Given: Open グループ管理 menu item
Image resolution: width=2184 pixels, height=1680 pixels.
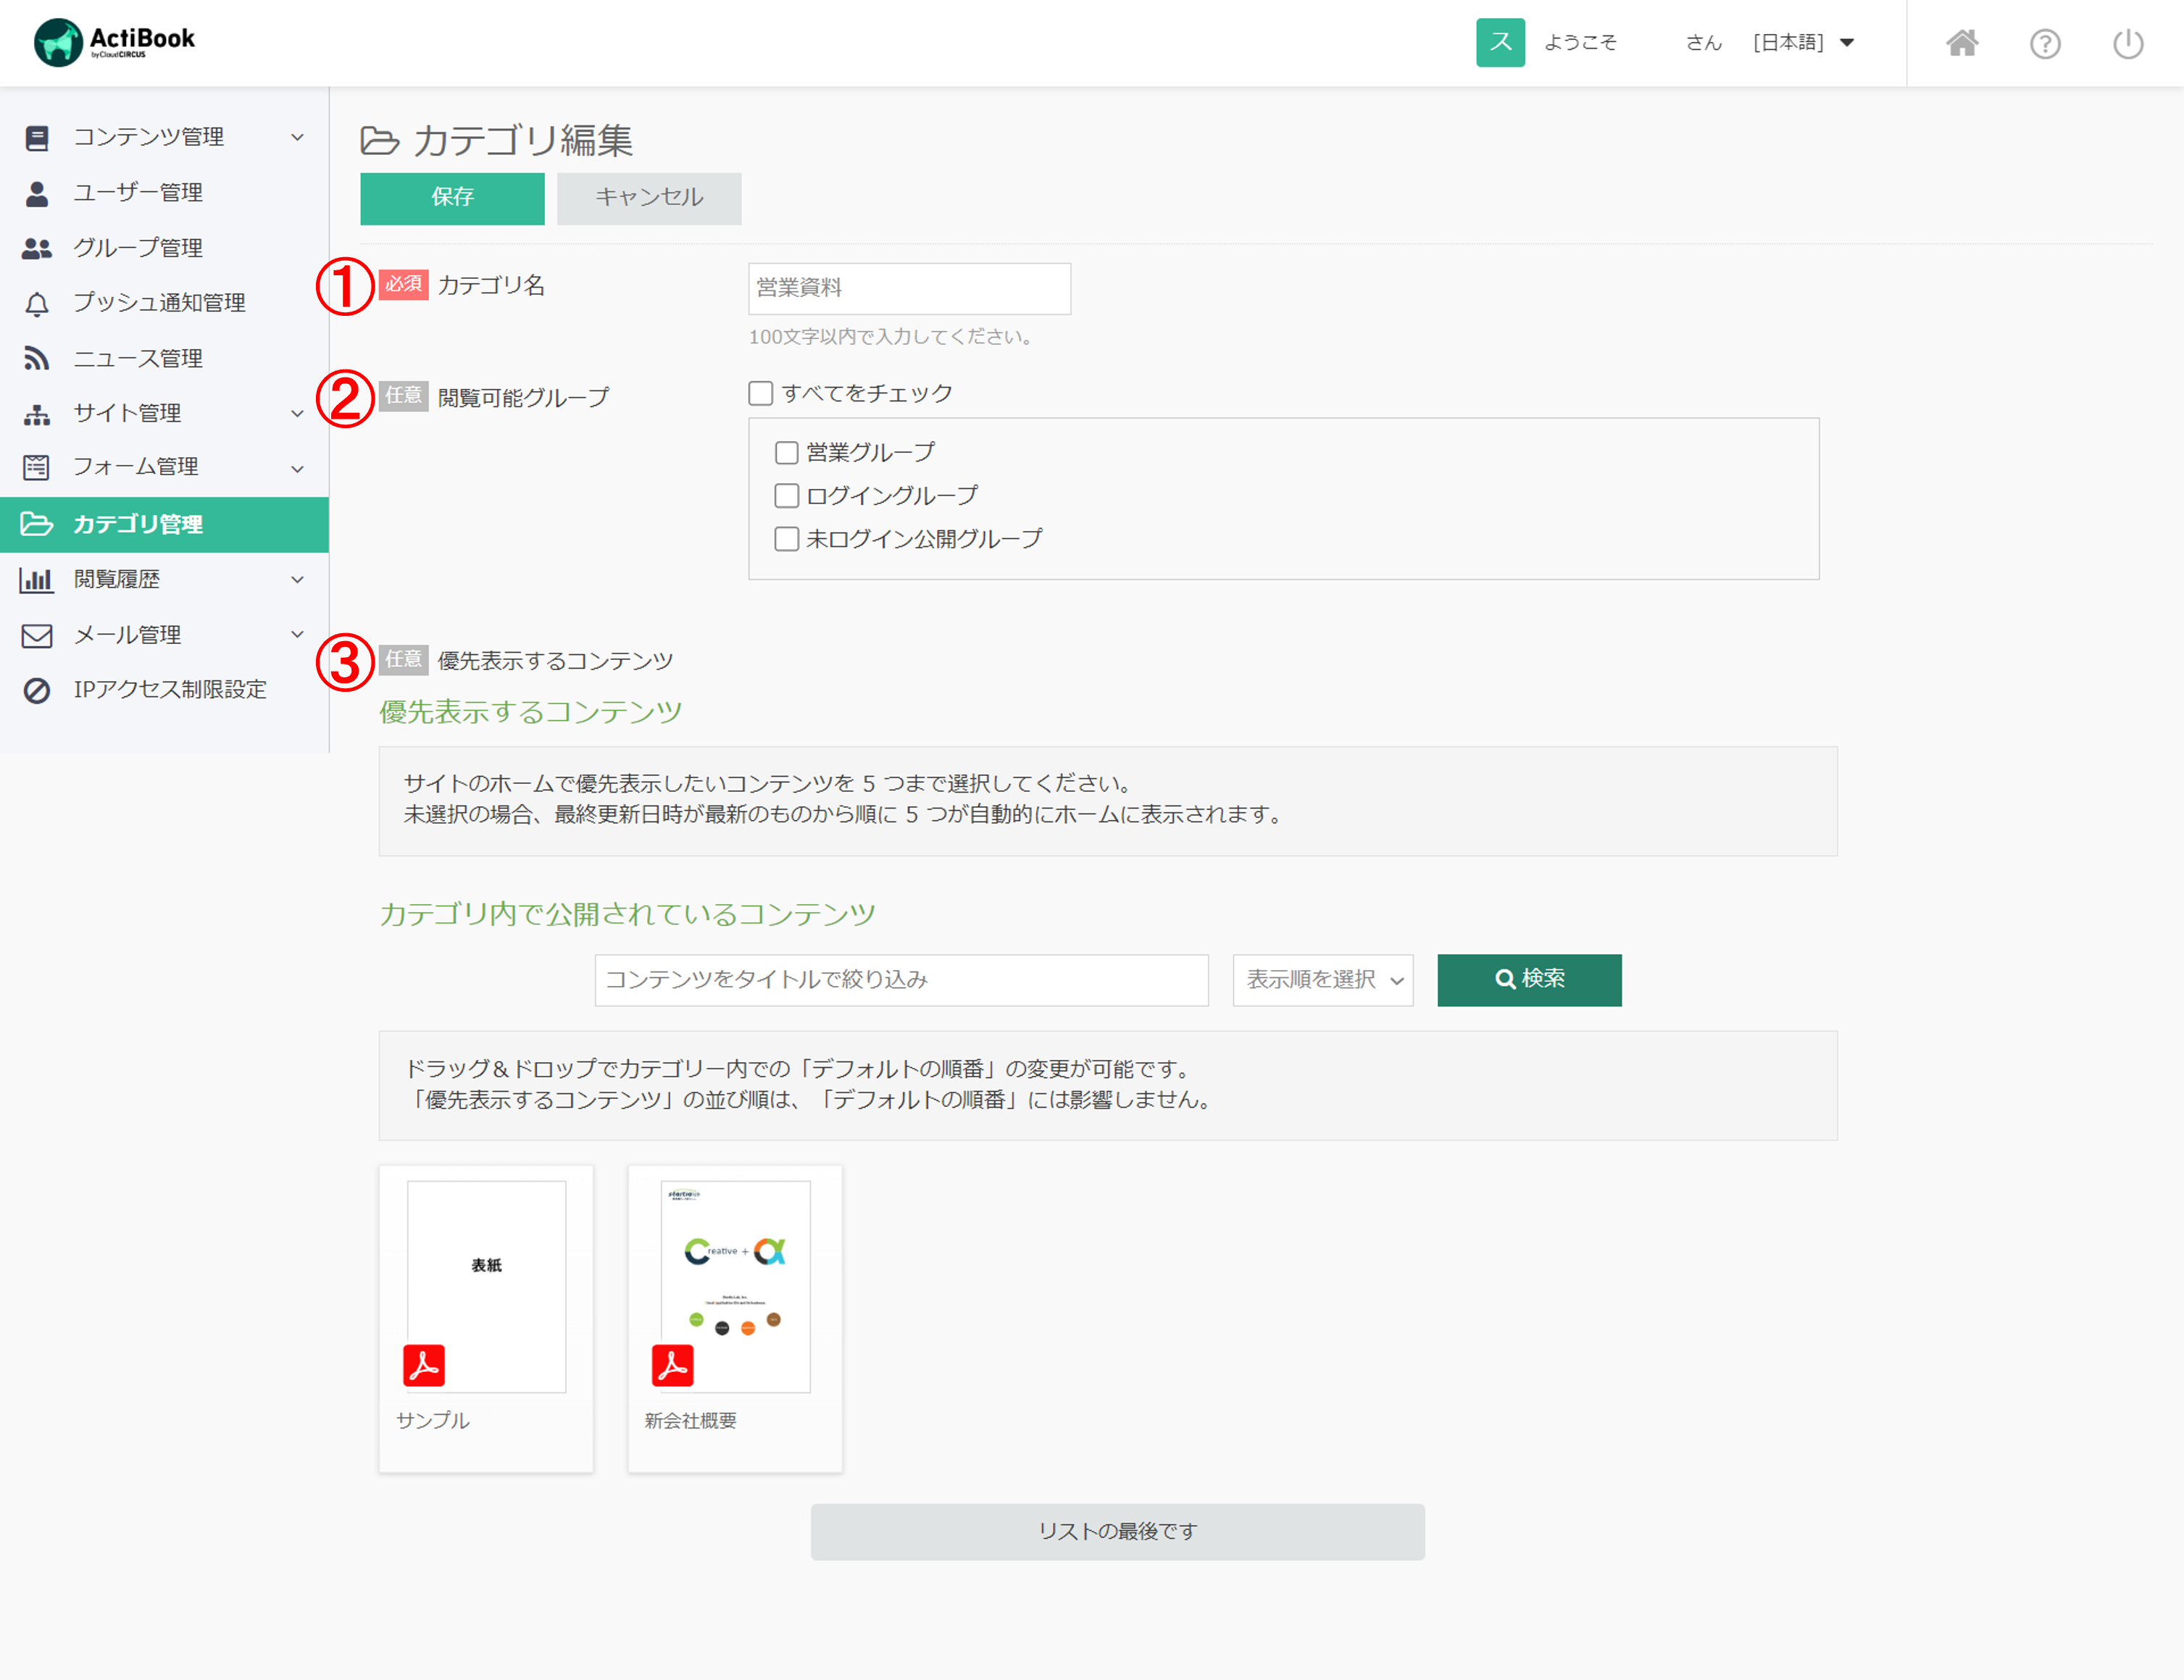Looking at the screenshot, I should (164, 248).
